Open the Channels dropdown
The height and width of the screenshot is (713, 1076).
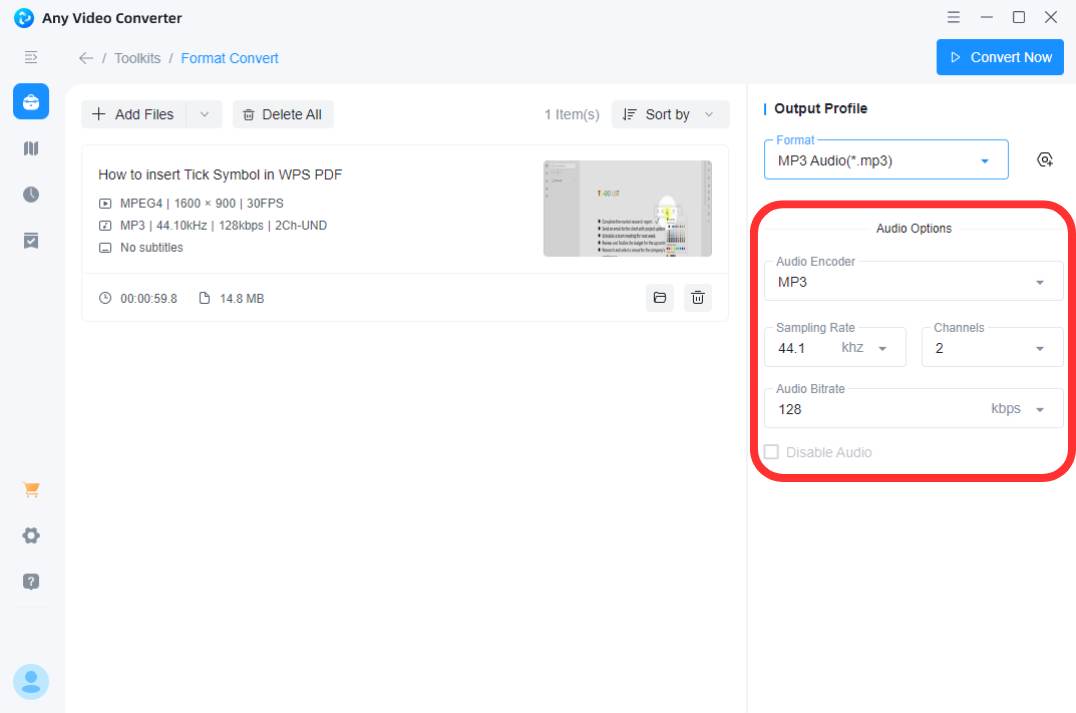(992, 347)
